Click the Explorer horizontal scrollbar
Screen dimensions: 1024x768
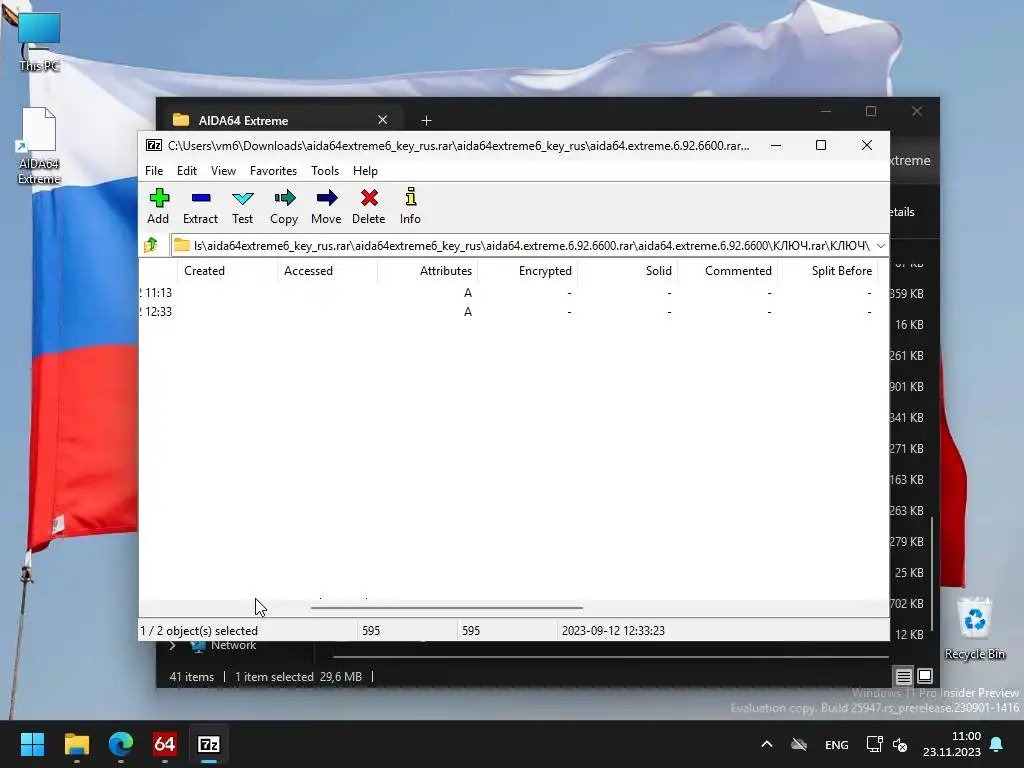611,656
